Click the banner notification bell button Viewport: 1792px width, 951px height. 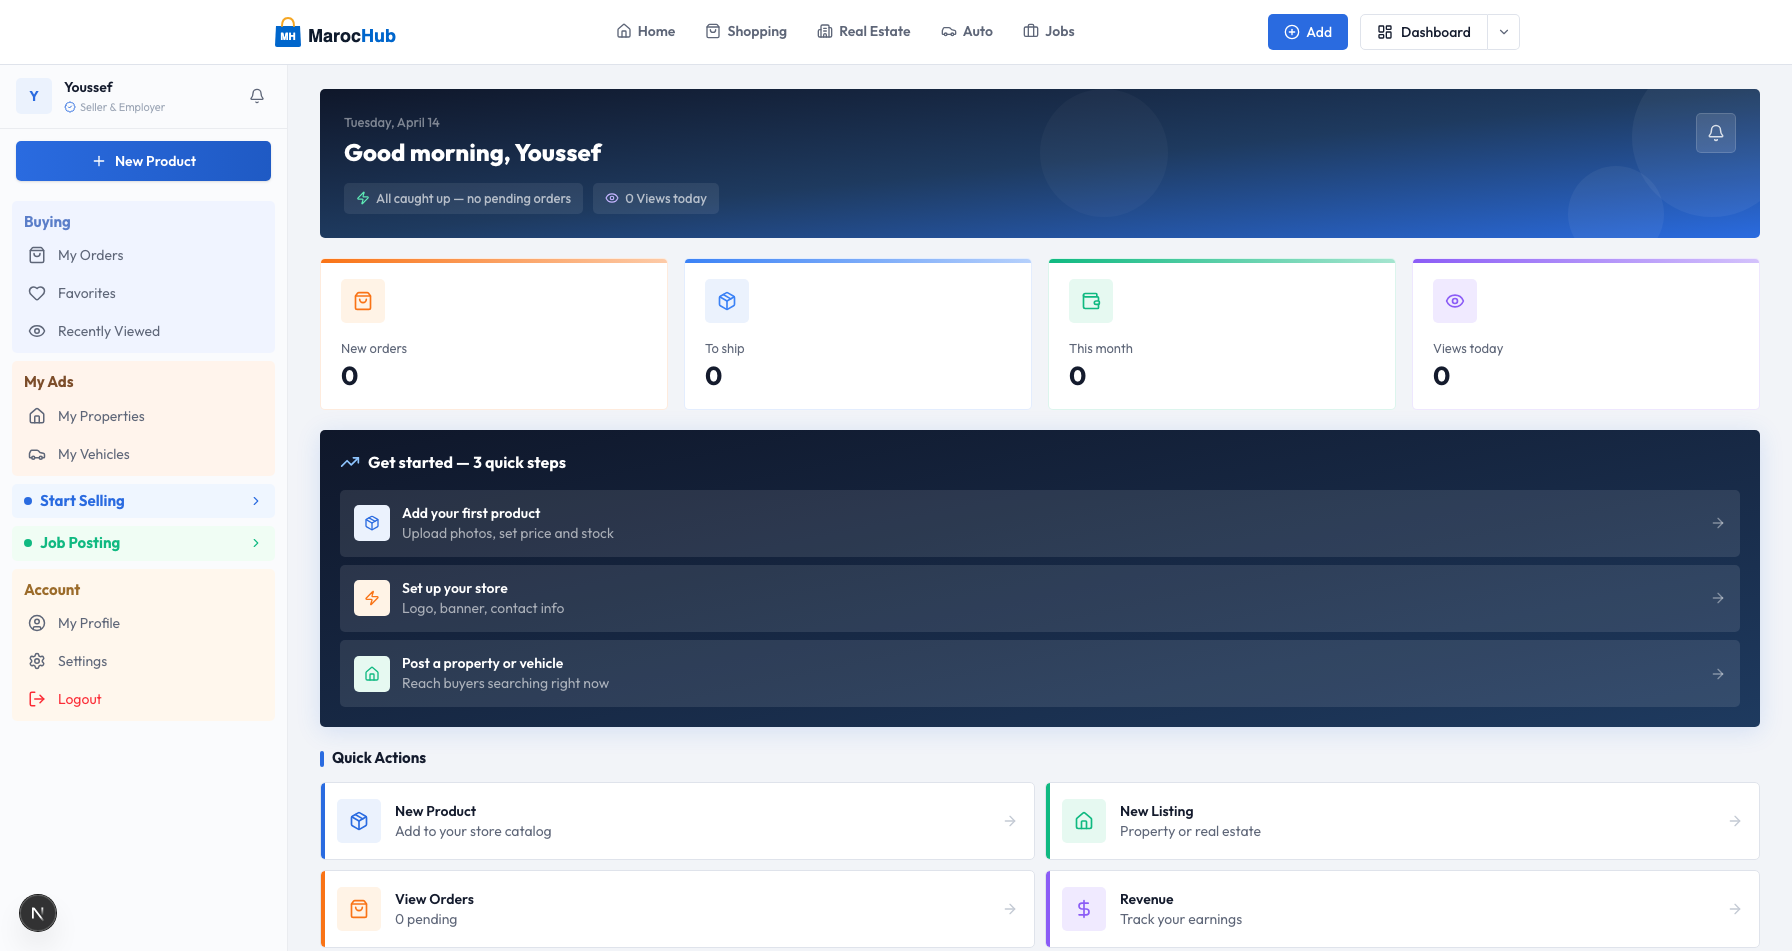pos(1715,133)
